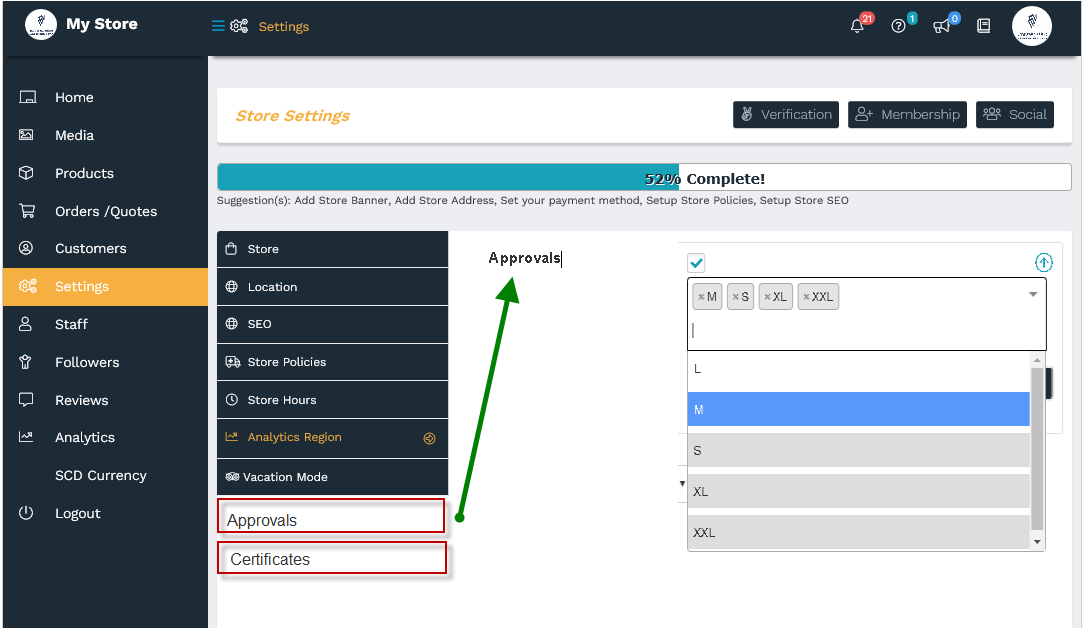The height and width of the screenshot is (628, 1084).
Task: Click the Reviews speech bubble icon
Action: click(26, 400)
